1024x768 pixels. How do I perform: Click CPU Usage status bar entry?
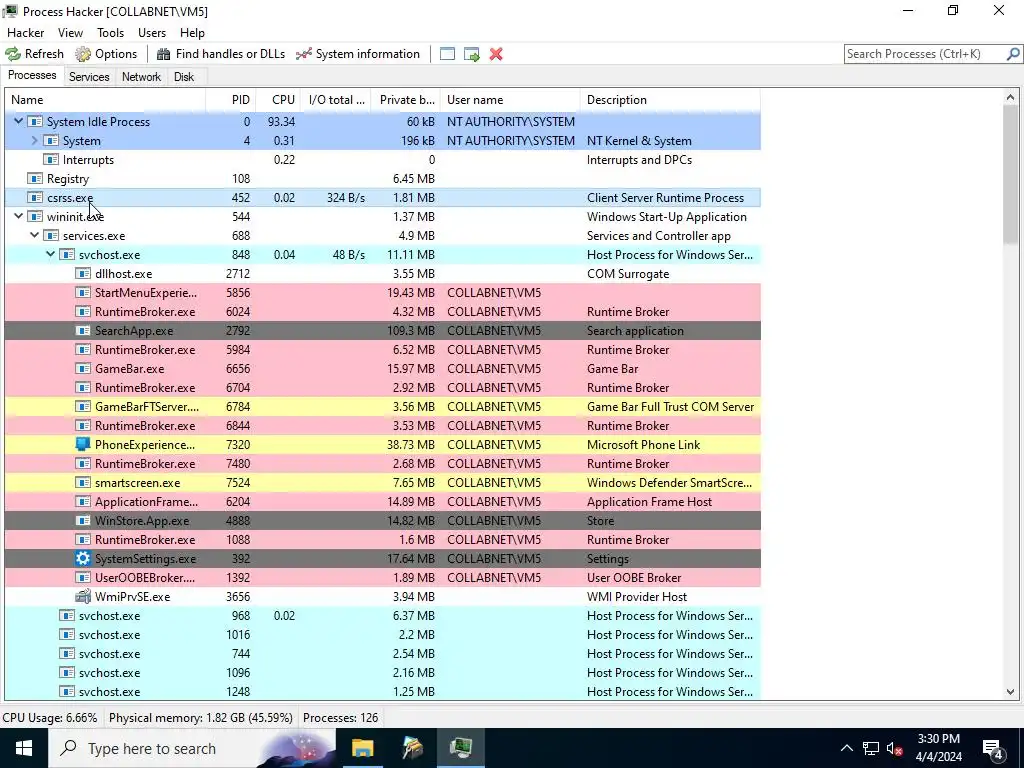click(x=50, y=718)
